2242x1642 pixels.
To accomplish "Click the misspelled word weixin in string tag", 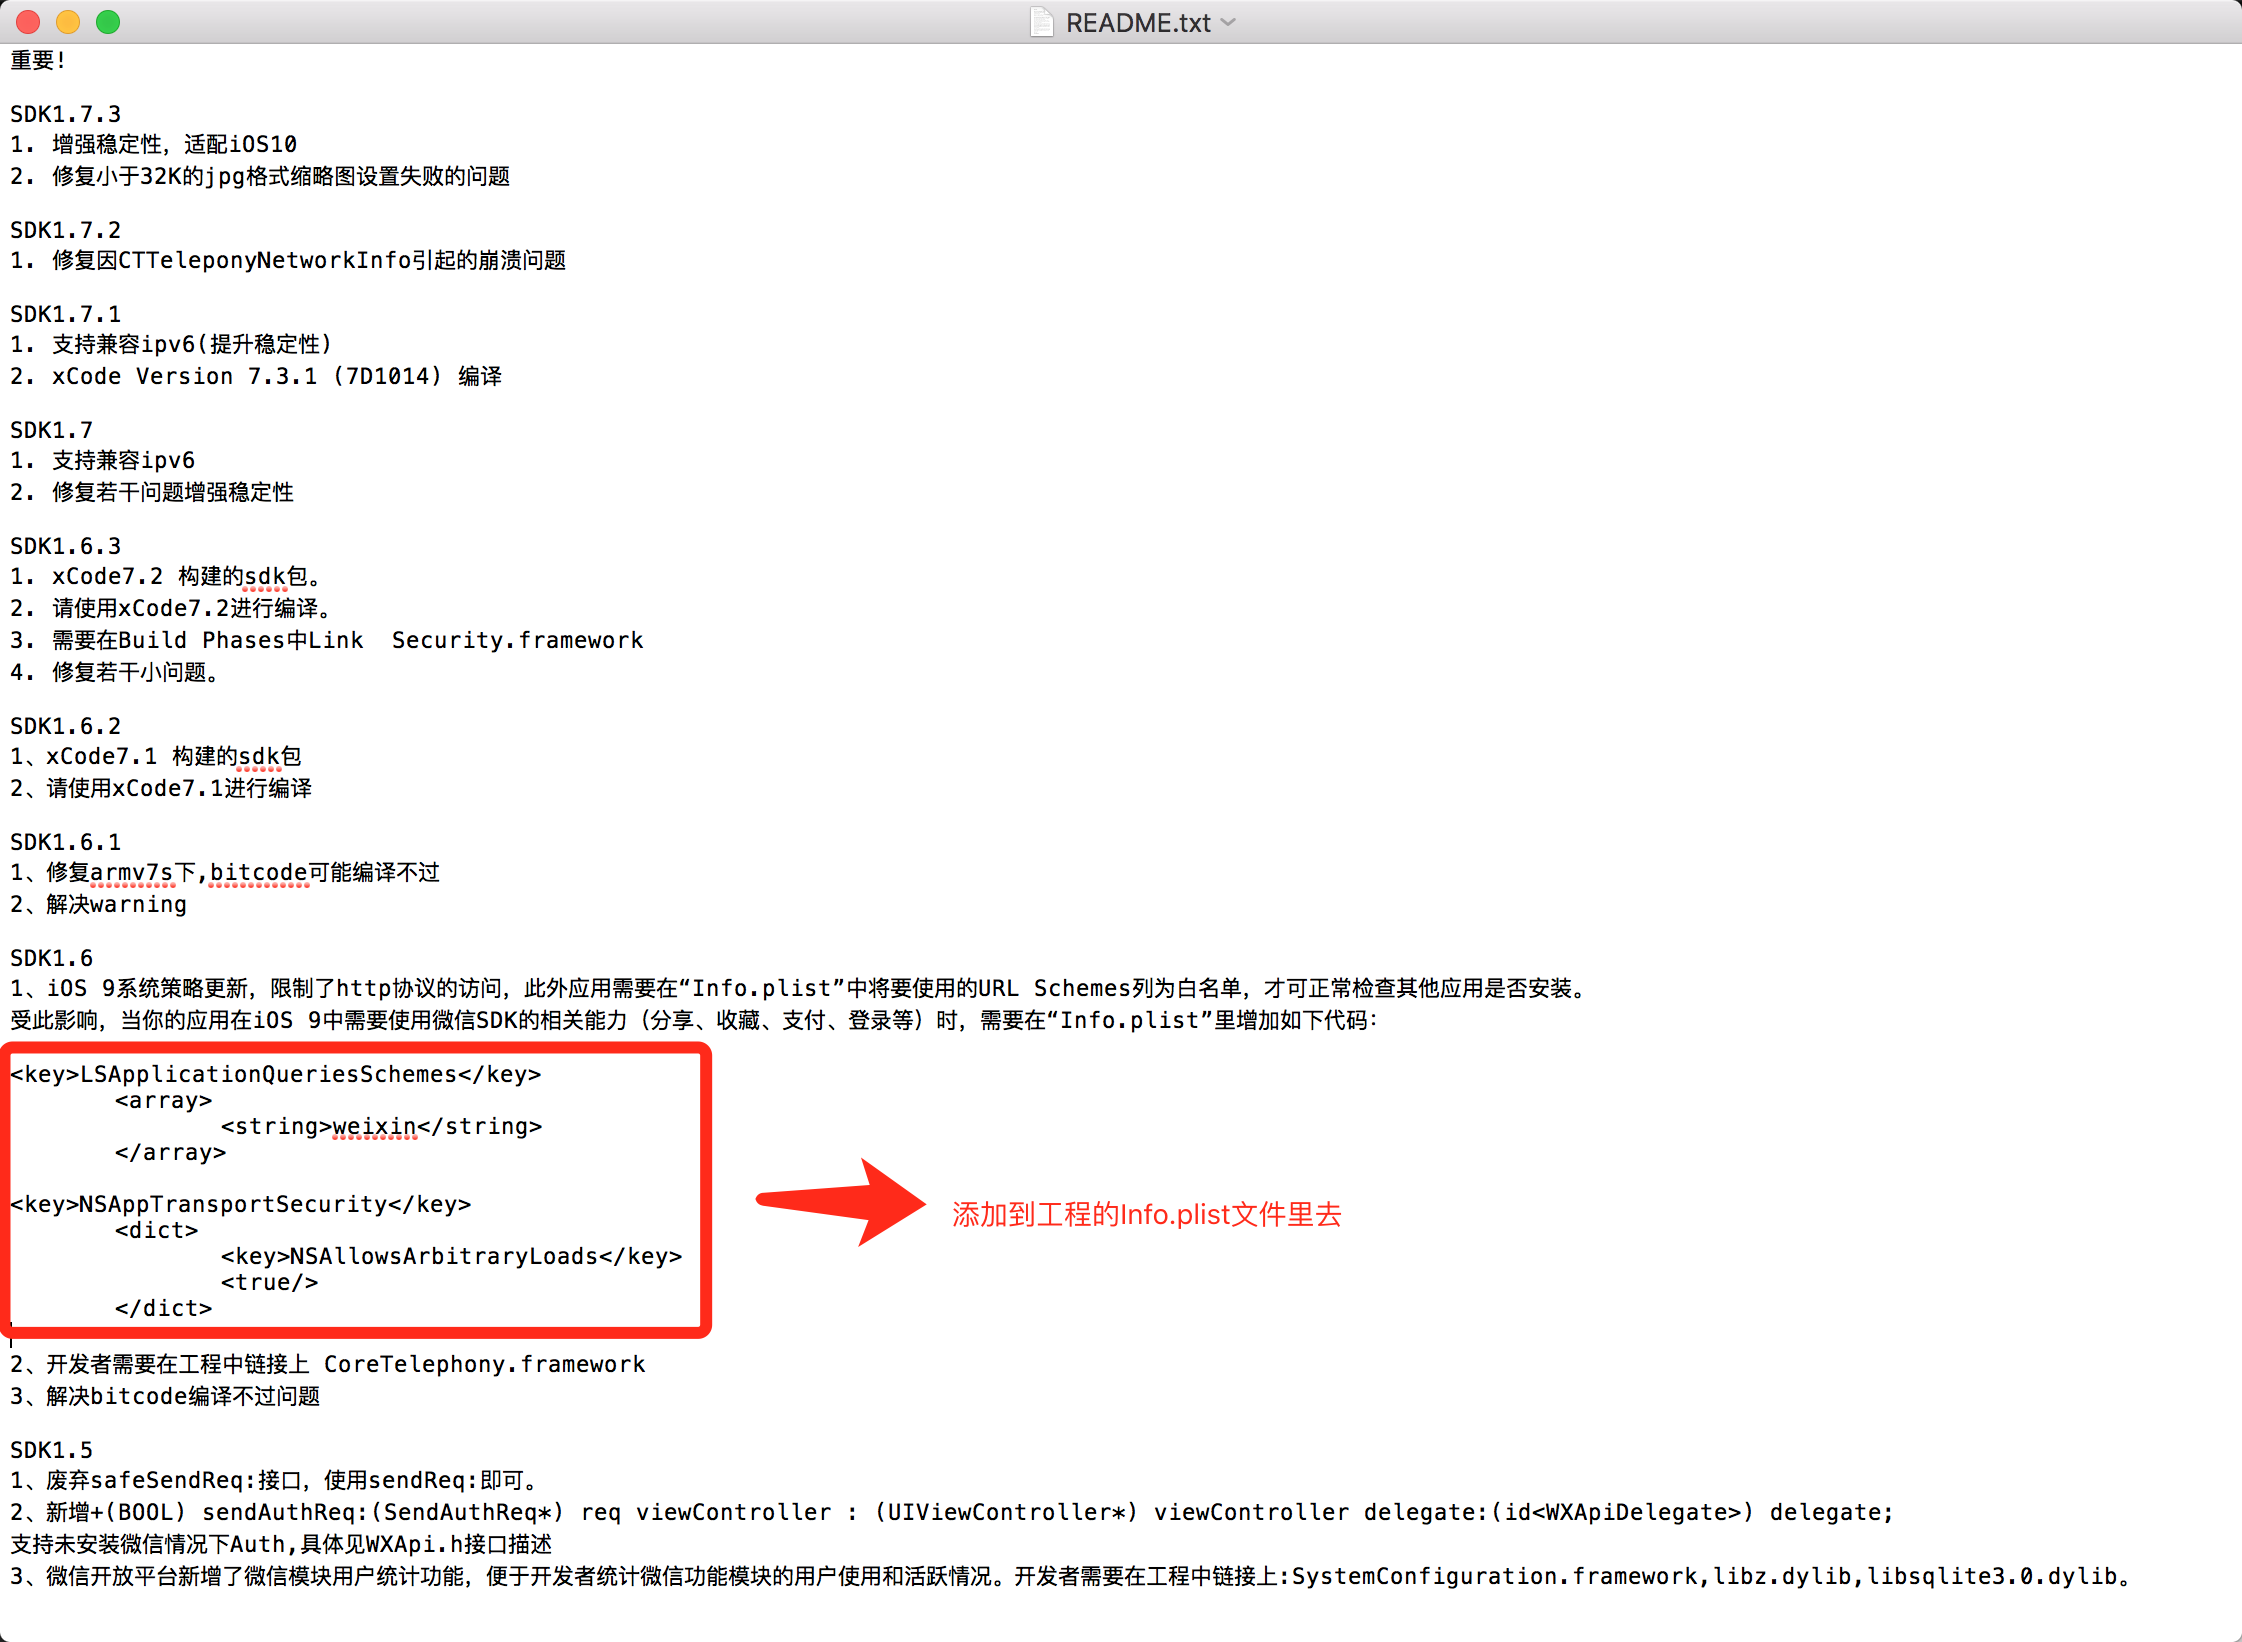I will (374, 1126).
